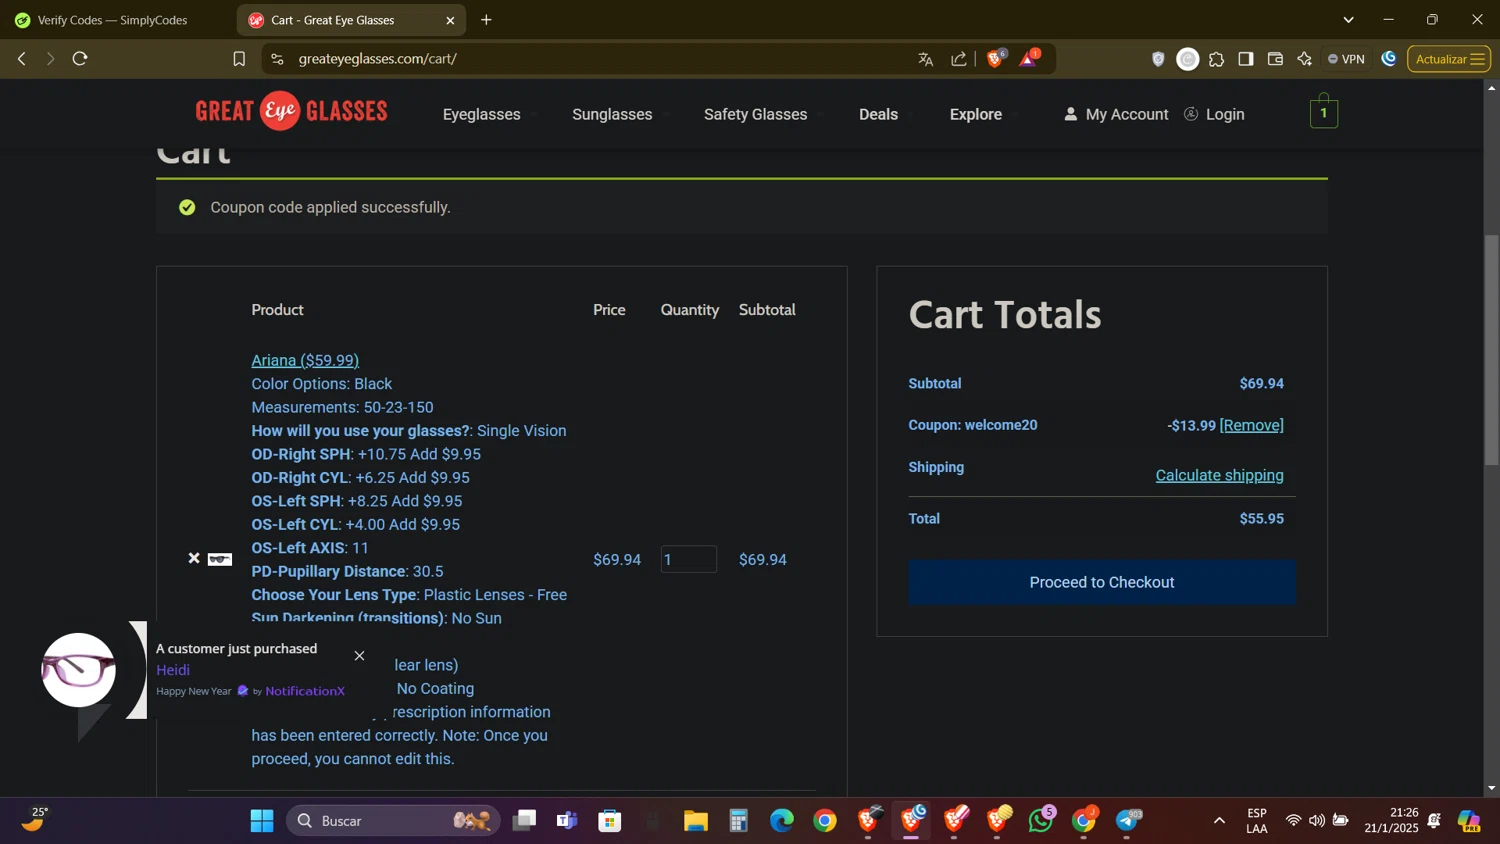Open the Explore menu

(x=976, y=114)
